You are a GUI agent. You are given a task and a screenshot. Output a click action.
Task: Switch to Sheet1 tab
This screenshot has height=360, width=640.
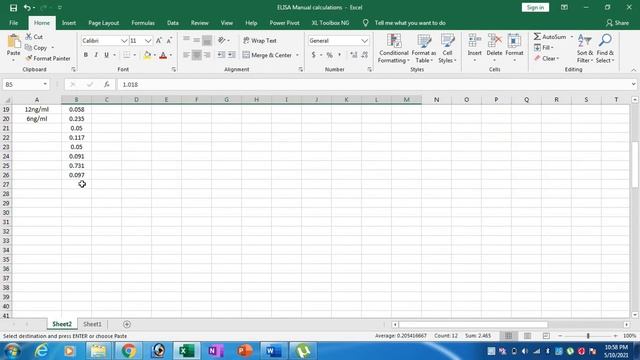(92, 324)
